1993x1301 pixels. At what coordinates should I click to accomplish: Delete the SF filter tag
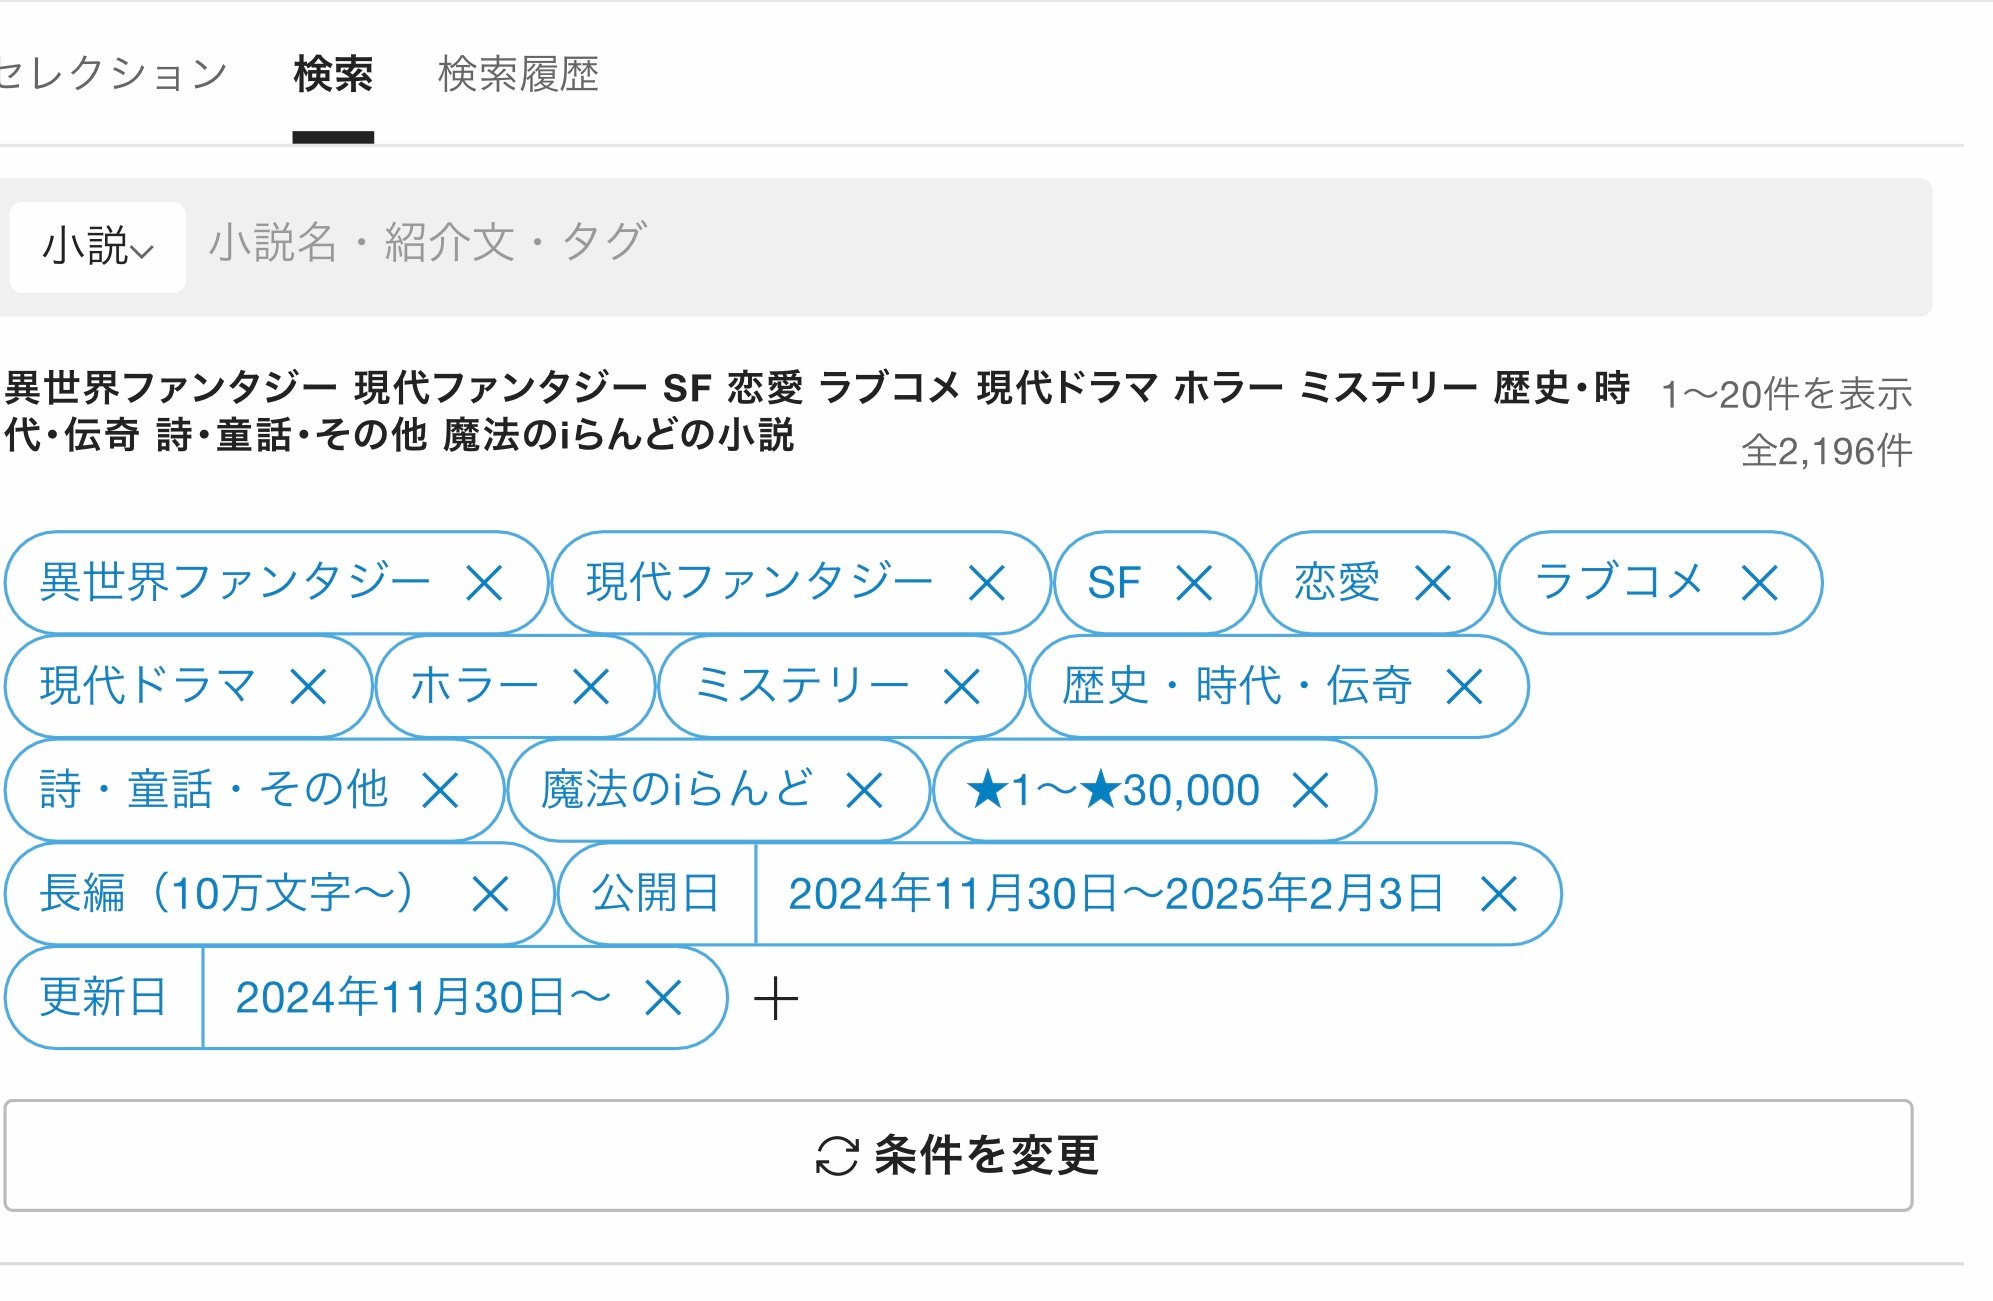pyautogui.click(x=1194, y=583)
